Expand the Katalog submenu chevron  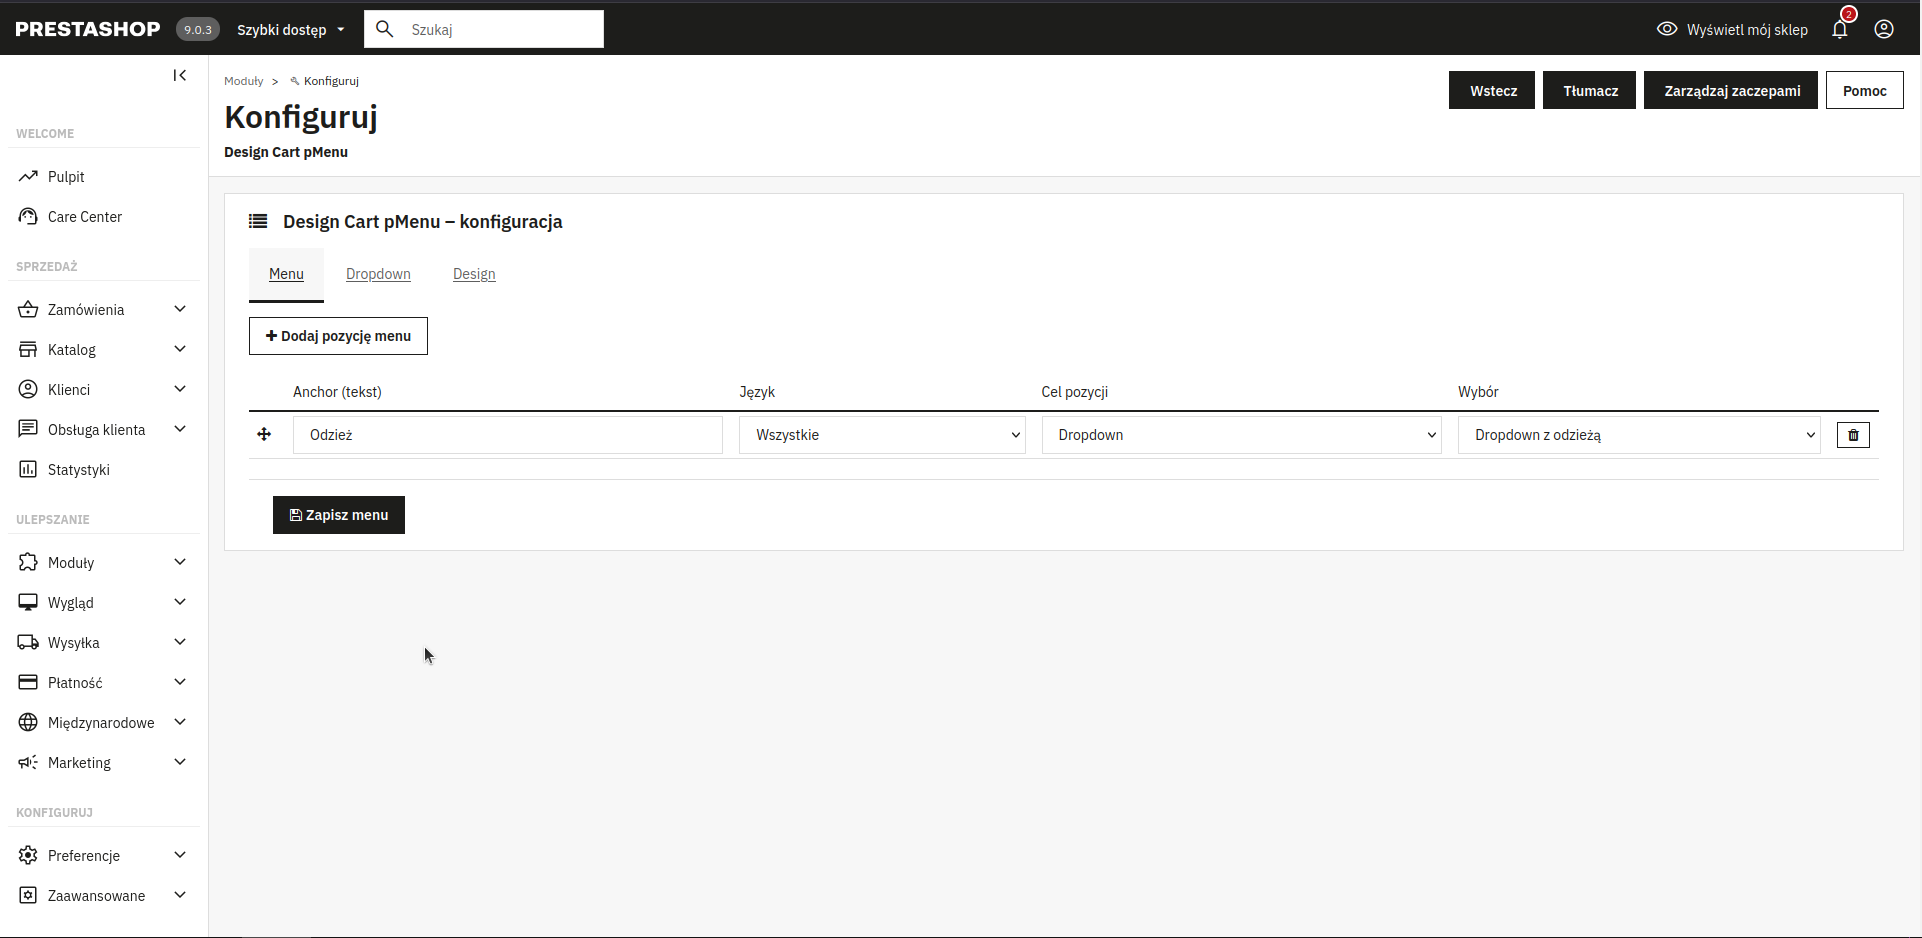click(x=180, y=349)
